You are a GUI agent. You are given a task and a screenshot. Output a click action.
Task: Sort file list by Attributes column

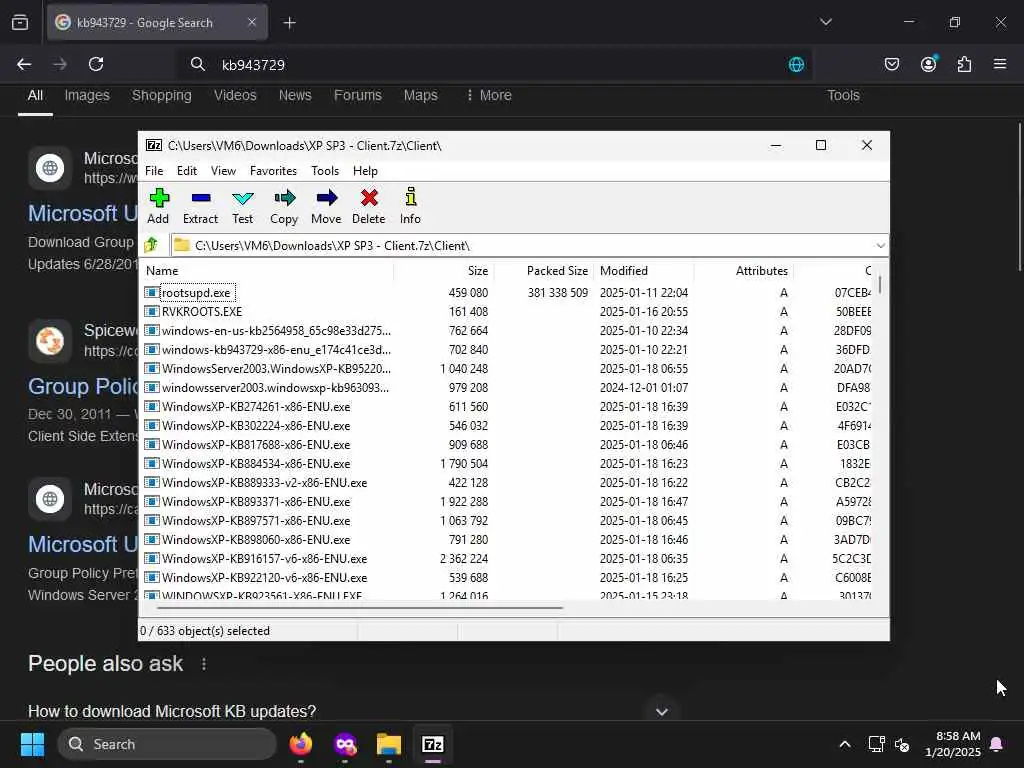pos(744,270)
